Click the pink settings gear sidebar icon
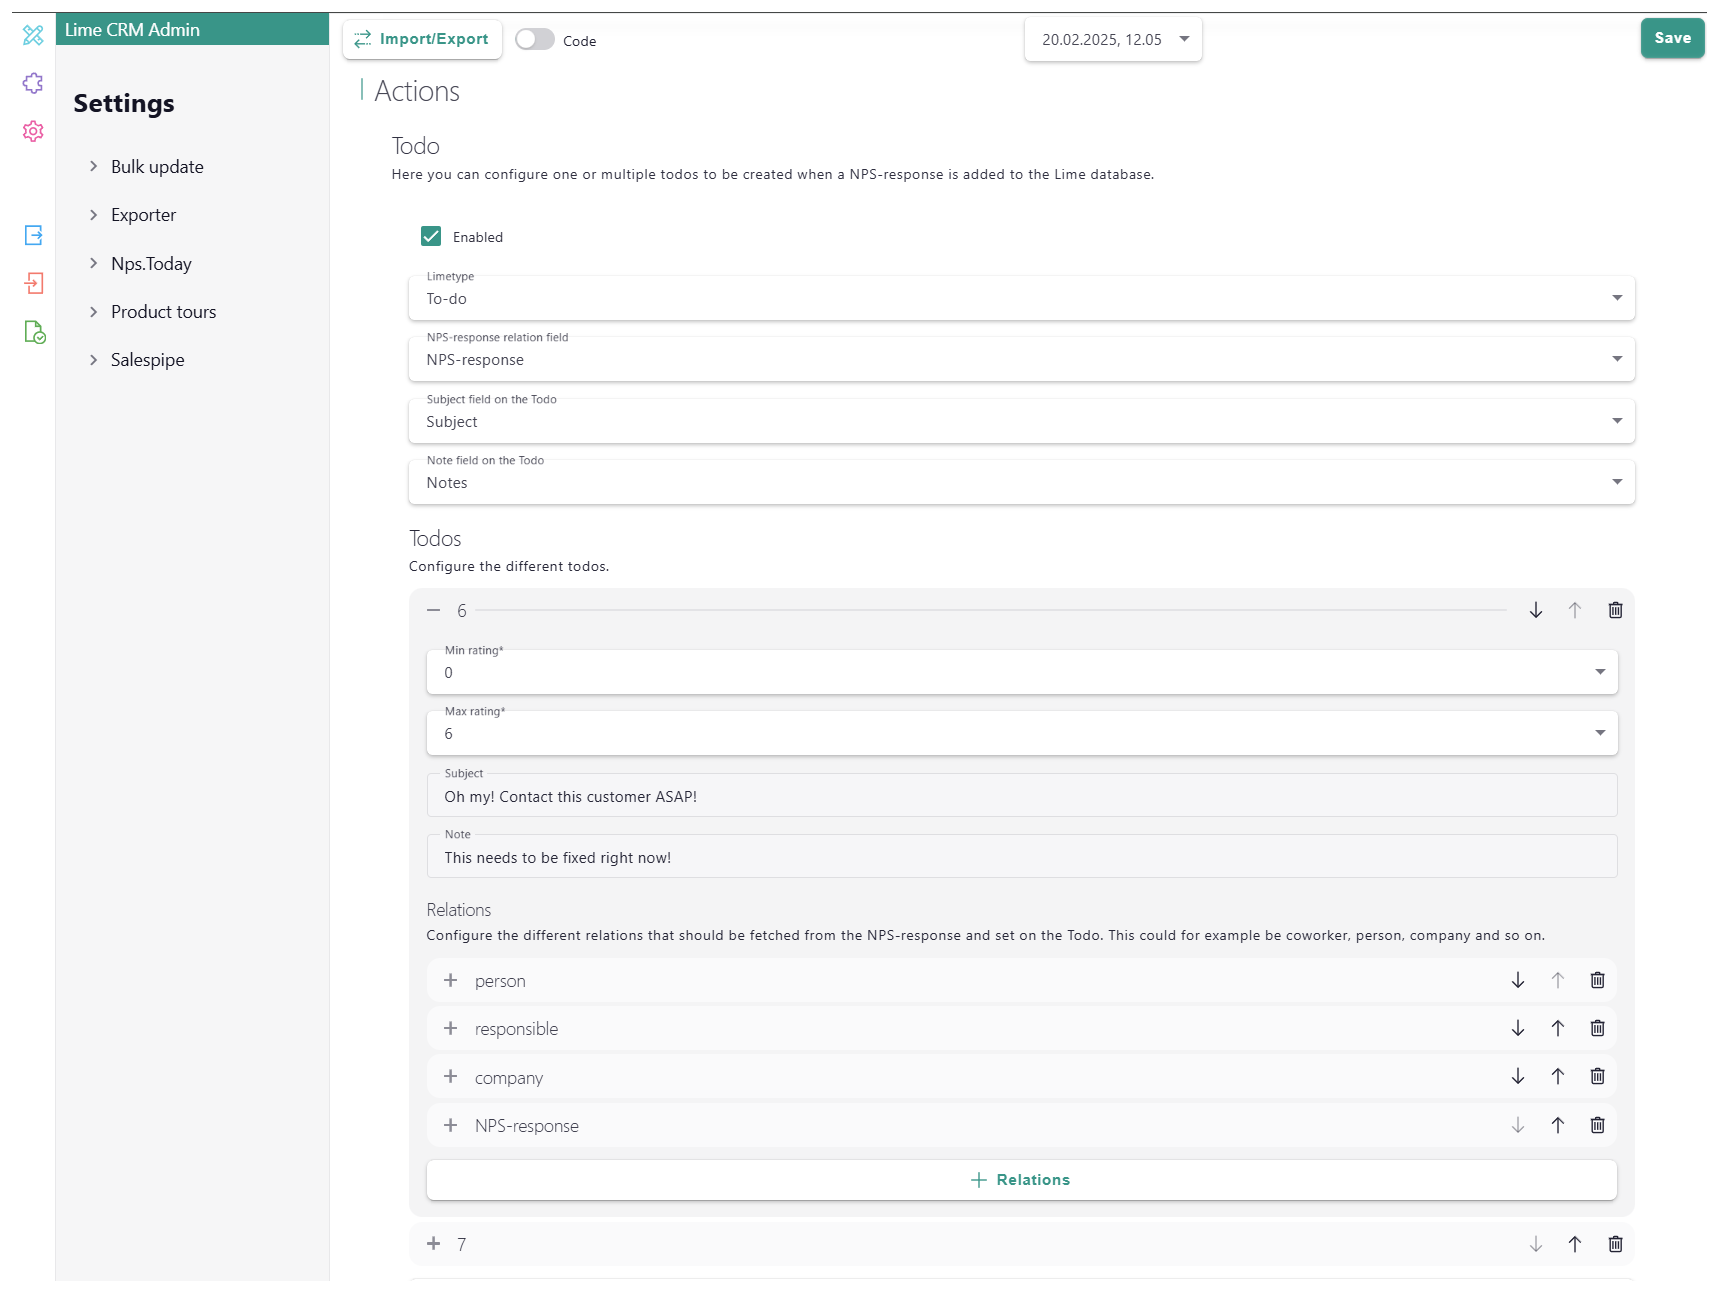 tap(33, 131)
